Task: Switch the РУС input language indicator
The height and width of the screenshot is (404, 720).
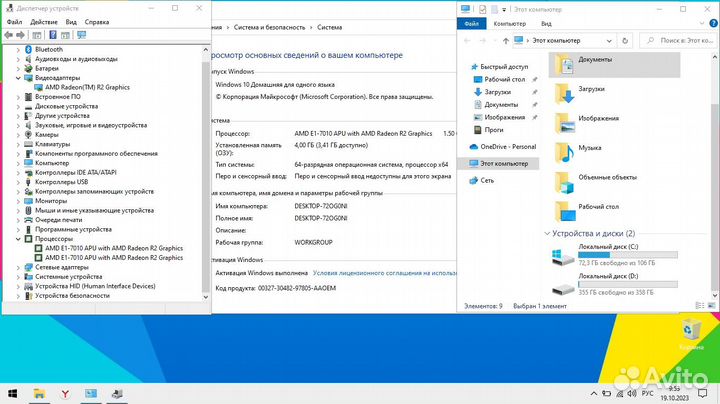Action: coord(647,393)
